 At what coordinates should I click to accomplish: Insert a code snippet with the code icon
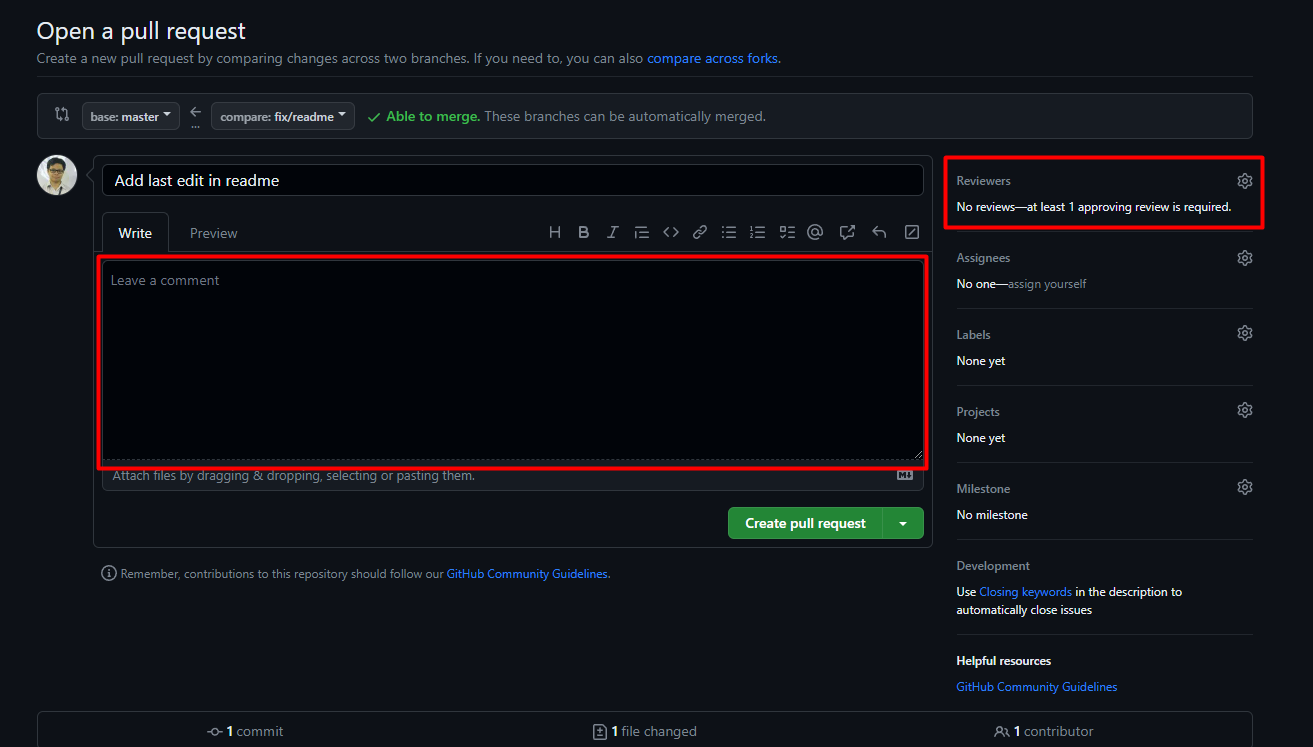coord(671,232)
